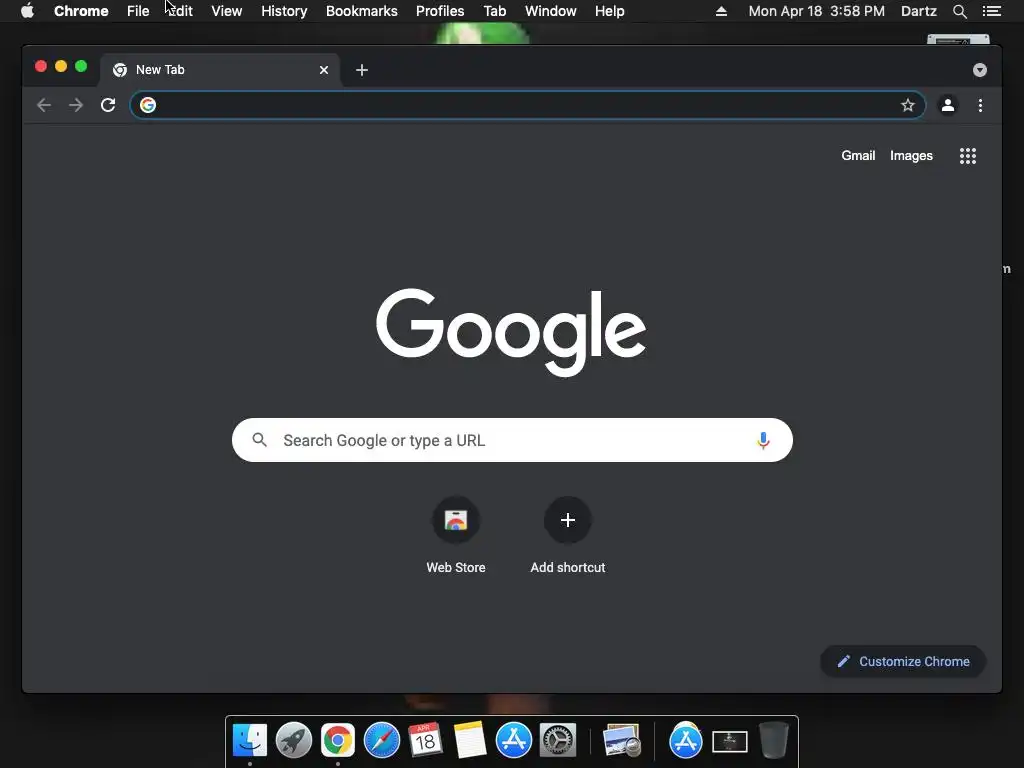Open the Window menu
The image size is (1024, 768).
pos(551,11)
